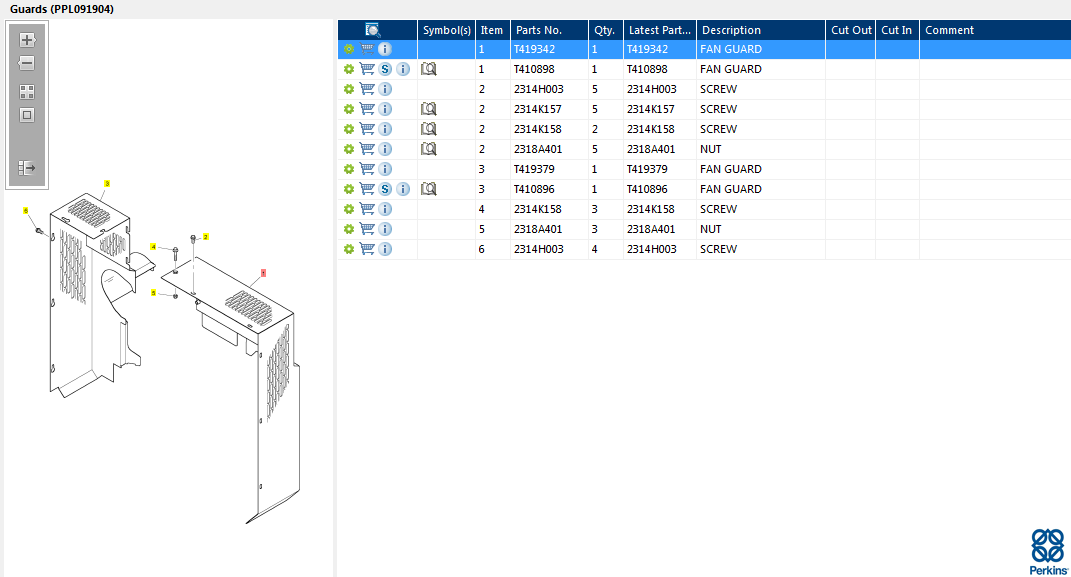1071x577 pixels.
Task: Add item 5 NUT 2318A401 to cart
Action: pyautogui.click(x=367, y=229)
